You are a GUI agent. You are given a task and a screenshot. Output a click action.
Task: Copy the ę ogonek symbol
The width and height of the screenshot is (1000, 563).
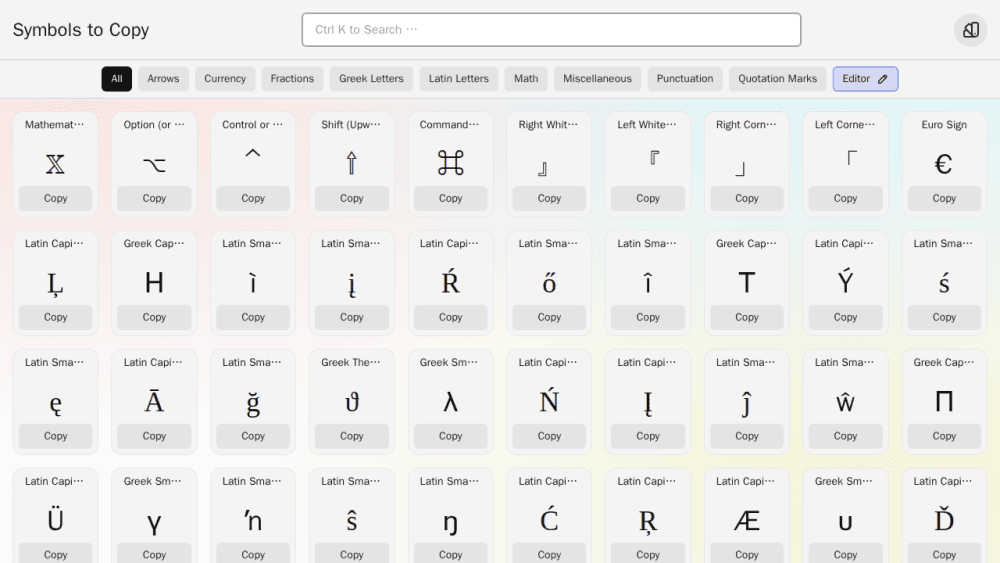pyautogui.click(x=55, y=436)
